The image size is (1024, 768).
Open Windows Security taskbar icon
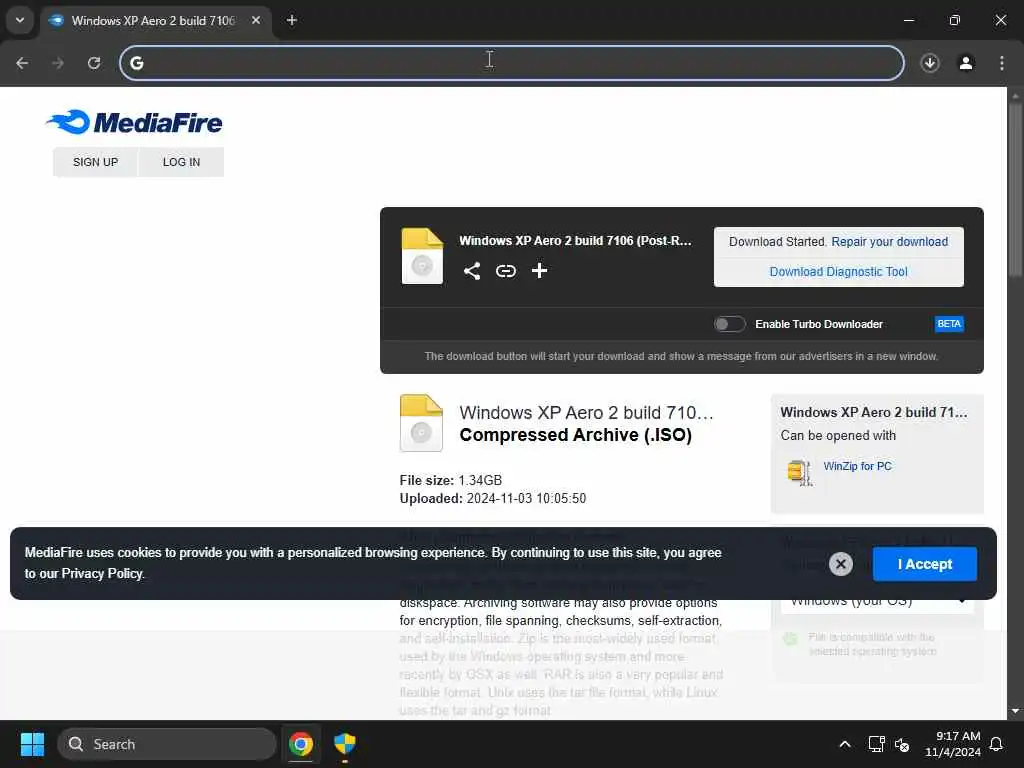tap(345, 744)
